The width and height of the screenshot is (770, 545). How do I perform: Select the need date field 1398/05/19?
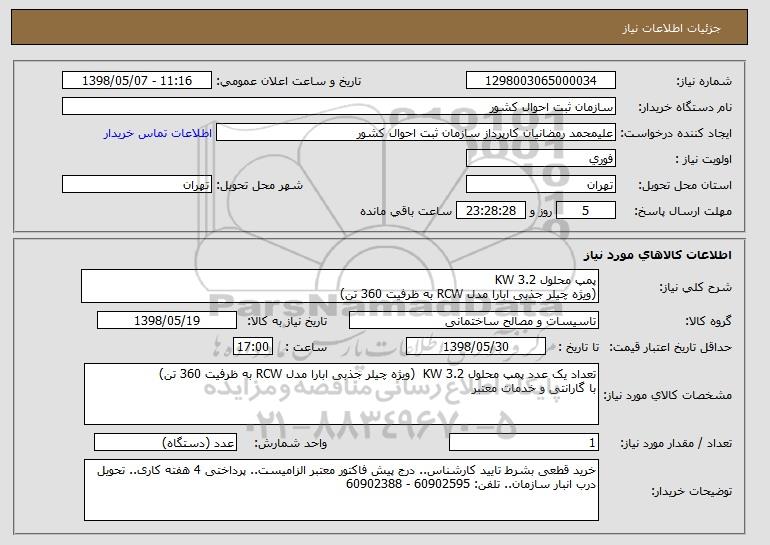[x=167, y=321]
